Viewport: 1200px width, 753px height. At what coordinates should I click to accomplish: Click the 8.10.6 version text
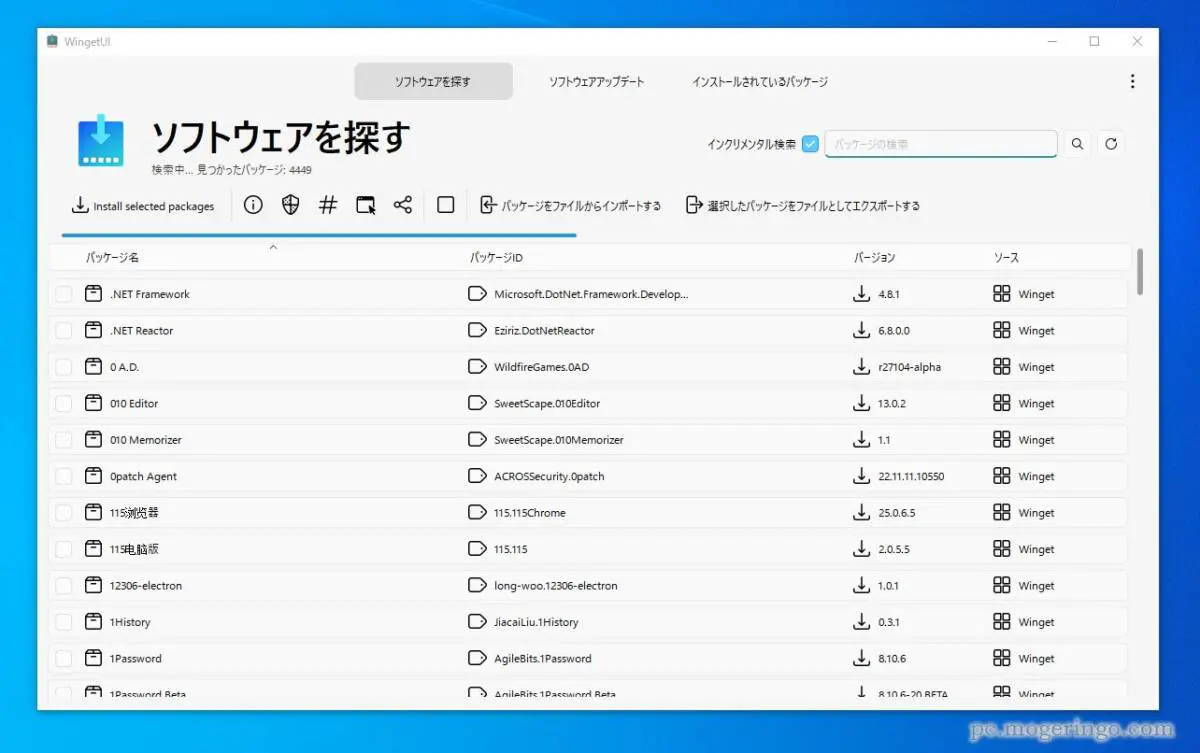894,658
